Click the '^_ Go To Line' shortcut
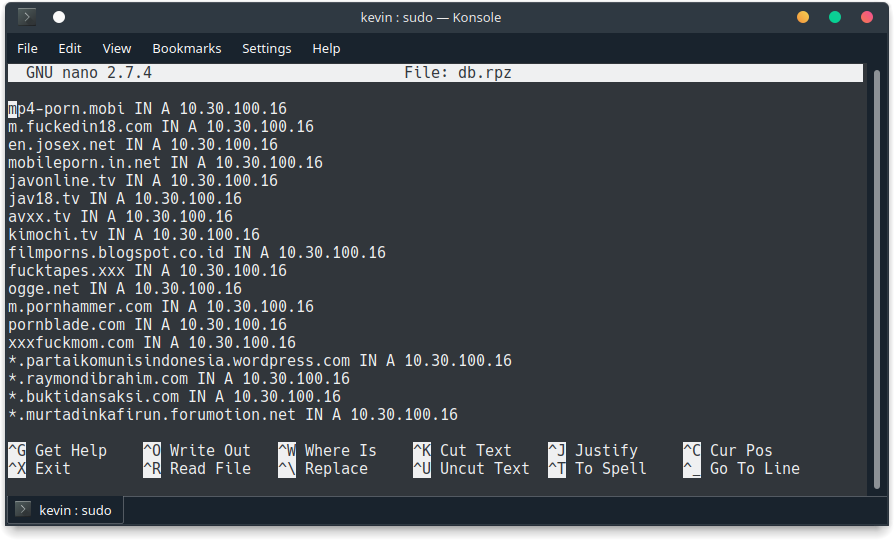This screenshot has width=894, height=540. pyautogui.click(x=741, y=469)
